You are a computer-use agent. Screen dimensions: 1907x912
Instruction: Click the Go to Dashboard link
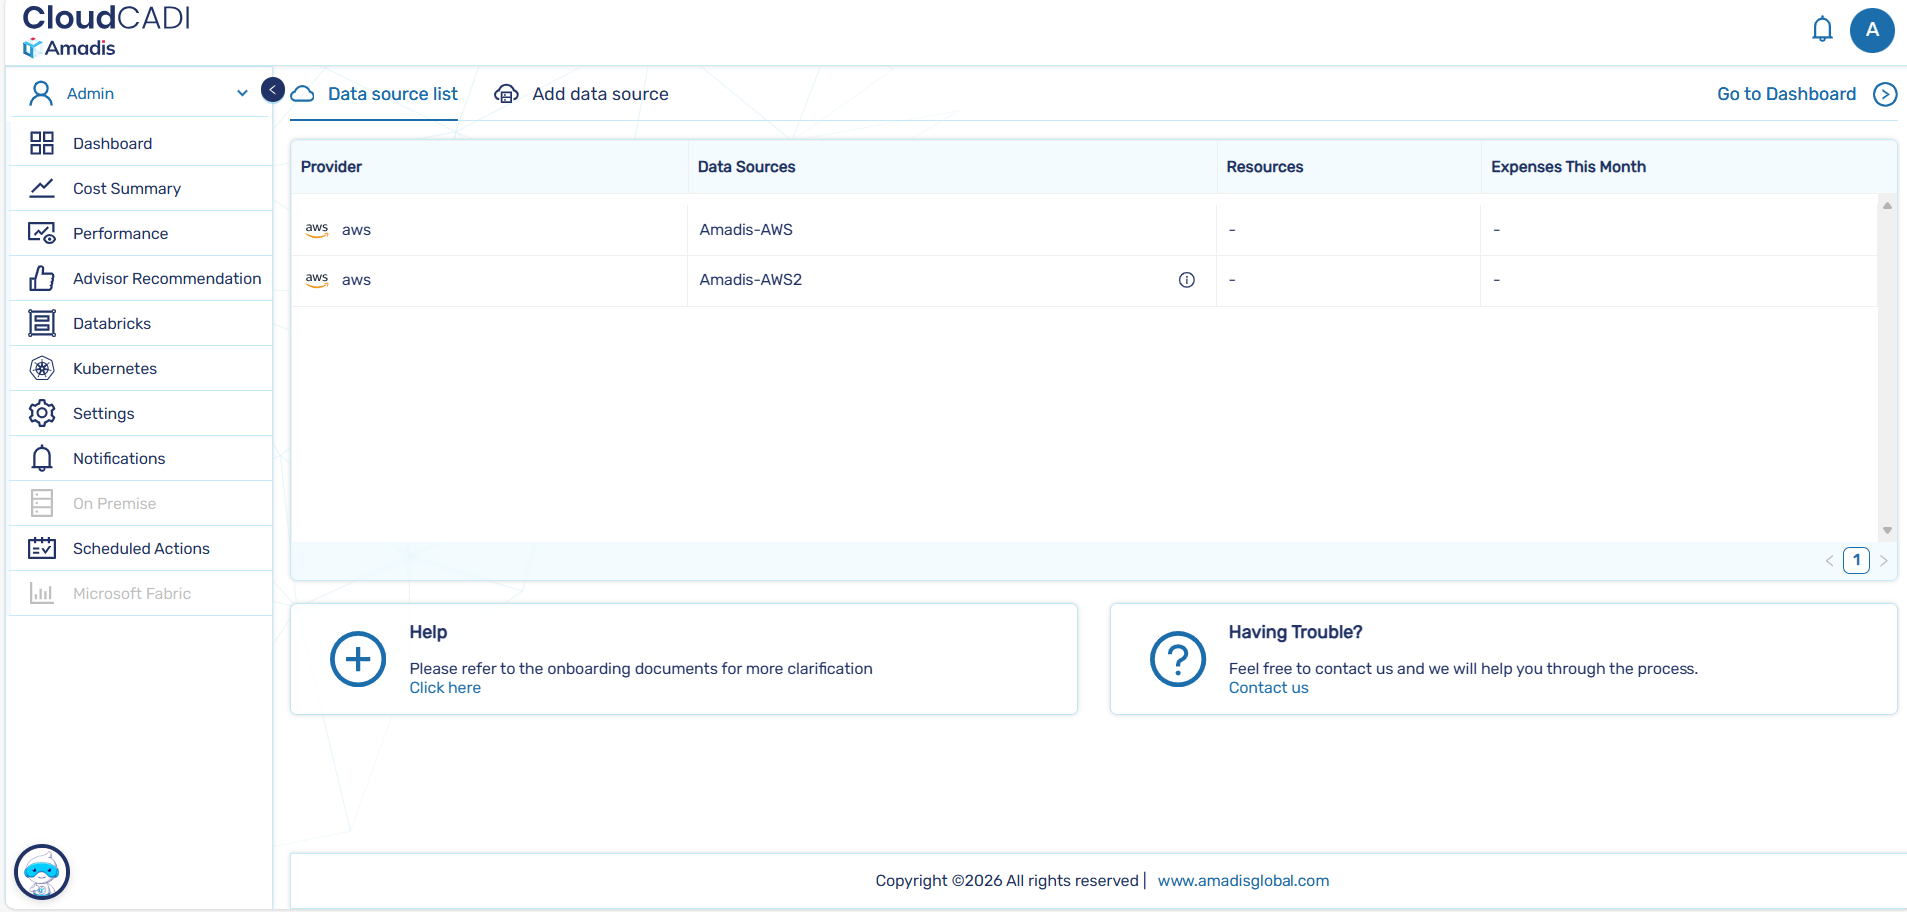(1786, 94)
